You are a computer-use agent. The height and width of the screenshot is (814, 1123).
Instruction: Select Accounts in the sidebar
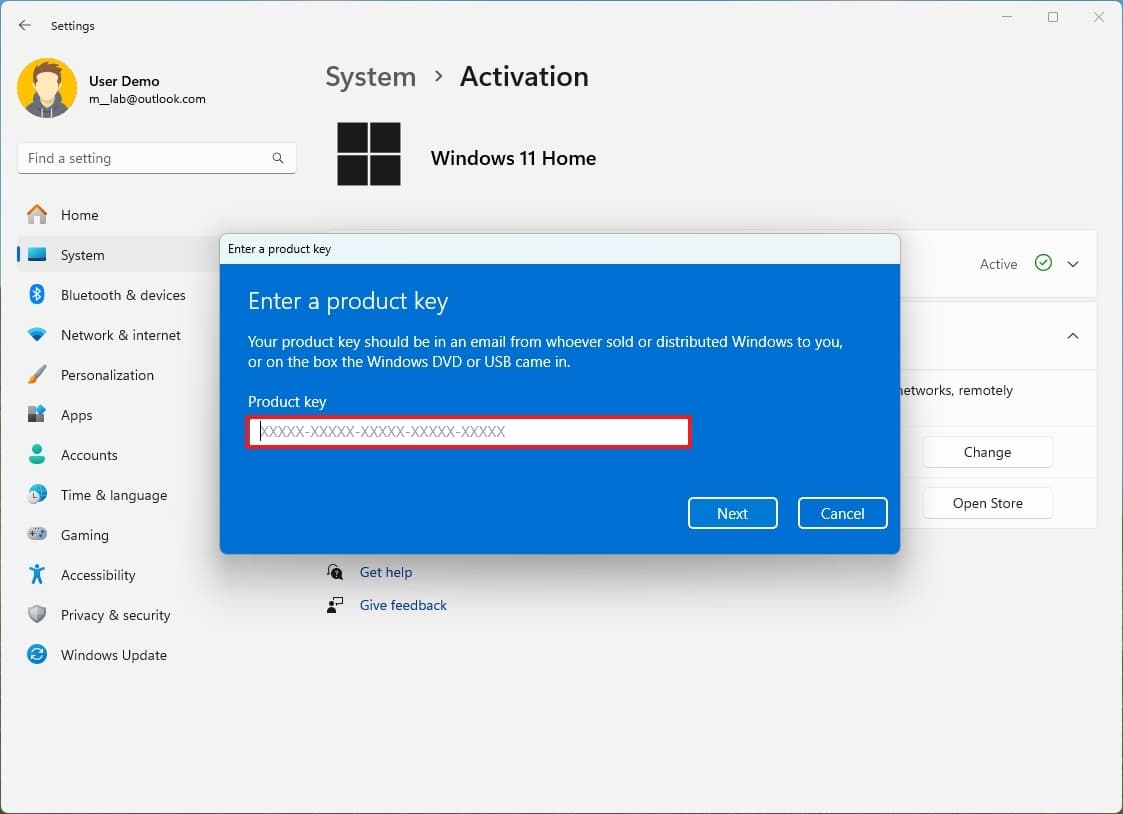click(91, 455)
